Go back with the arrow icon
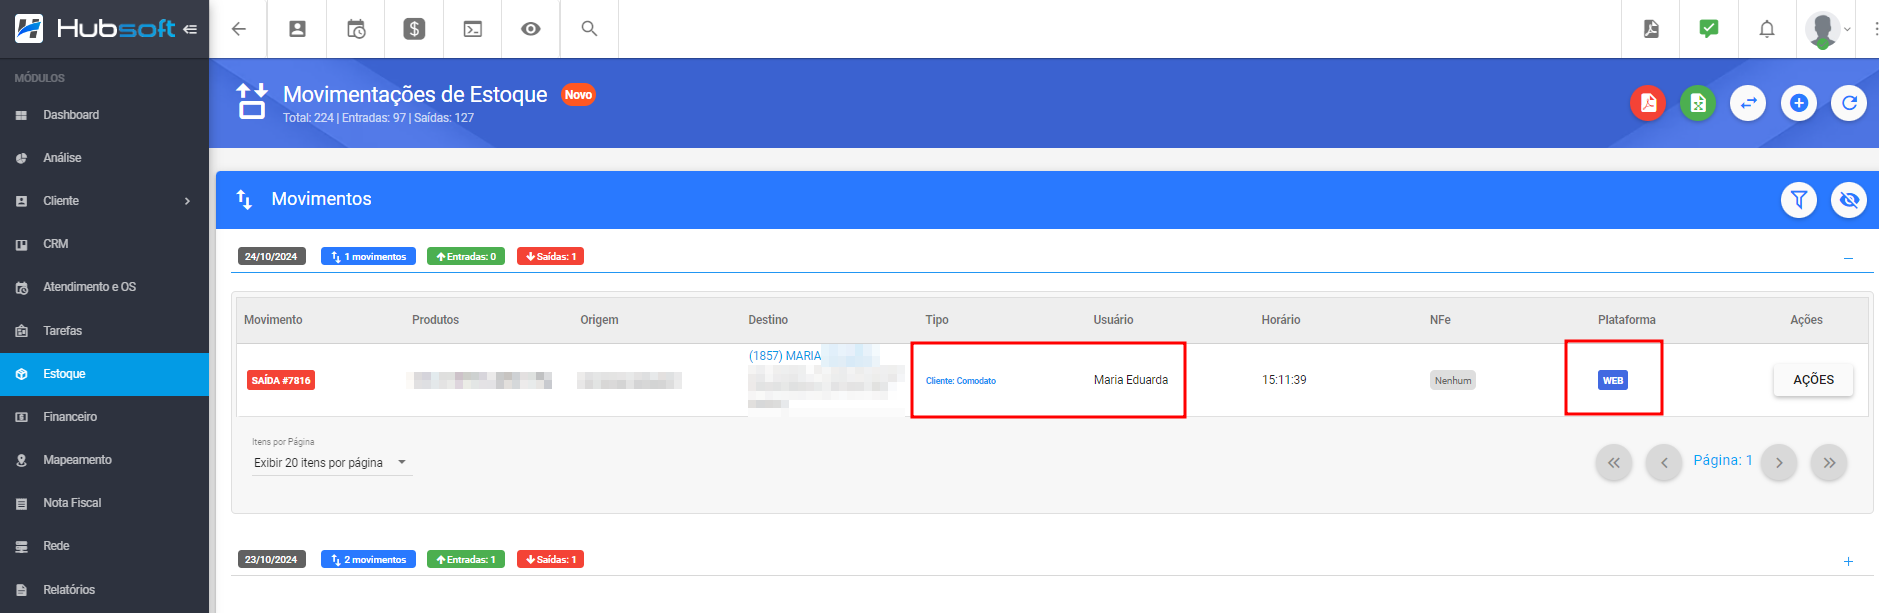The height and width of the screenshot is (613, 1879). coord(238,29)
